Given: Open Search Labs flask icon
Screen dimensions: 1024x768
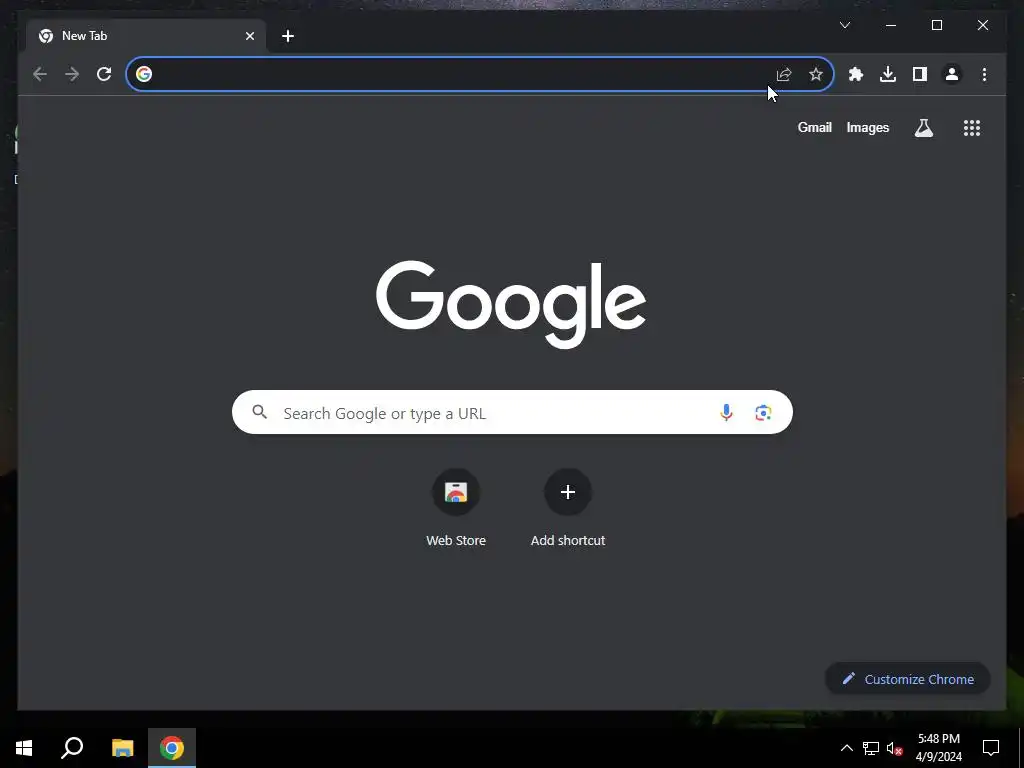Looking at the screenshot, I should tap(923, 128).
